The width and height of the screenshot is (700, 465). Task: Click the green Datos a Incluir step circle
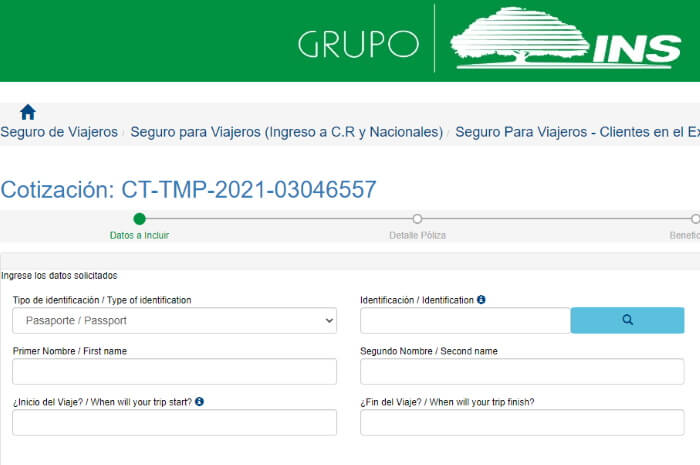pos(139,219)
